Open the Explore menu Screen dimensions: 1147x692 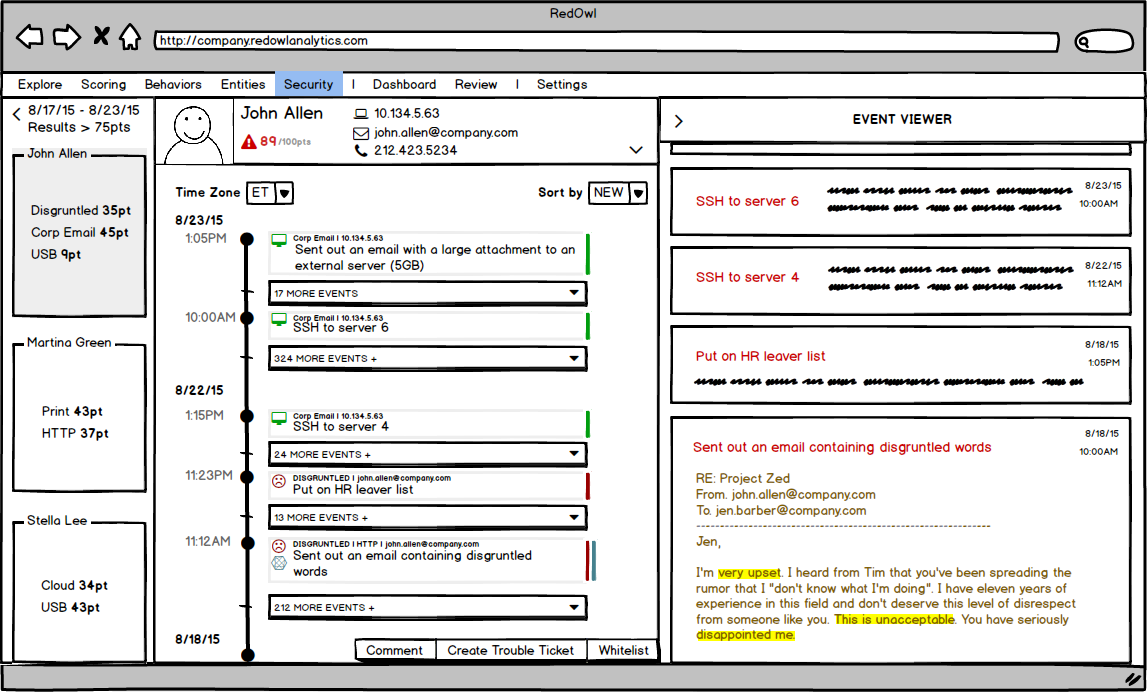tap(40, 84)
